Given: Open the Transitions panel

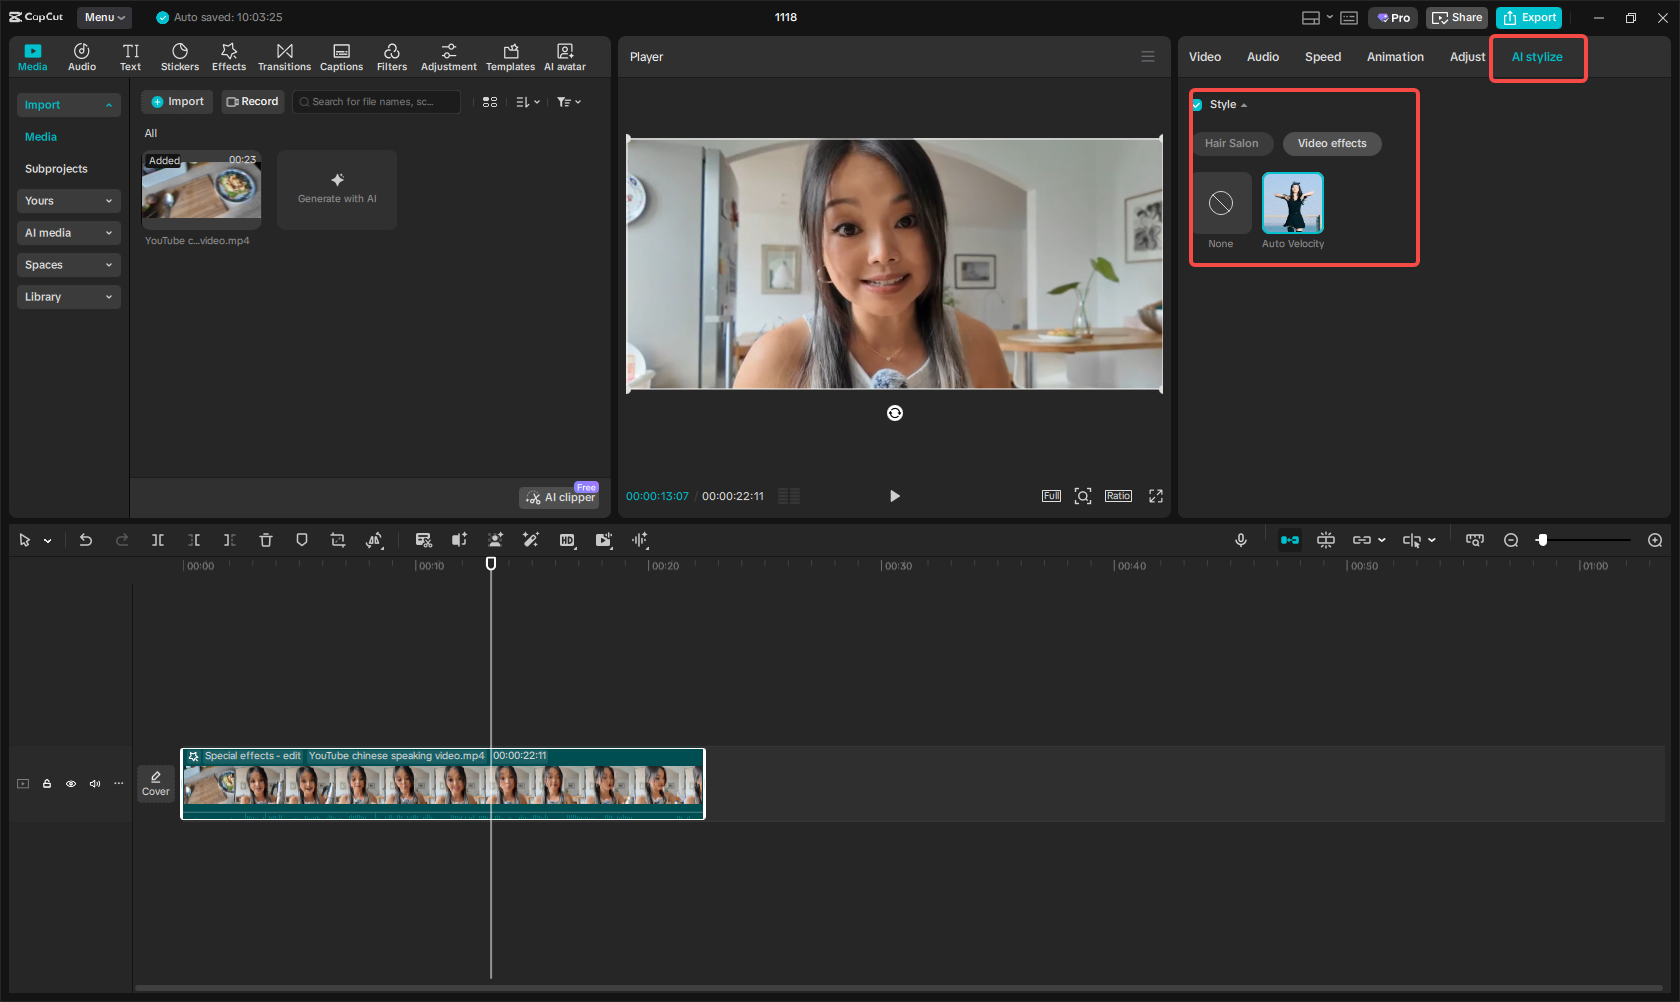Looking at the screenshot, I should pos(284,55).
